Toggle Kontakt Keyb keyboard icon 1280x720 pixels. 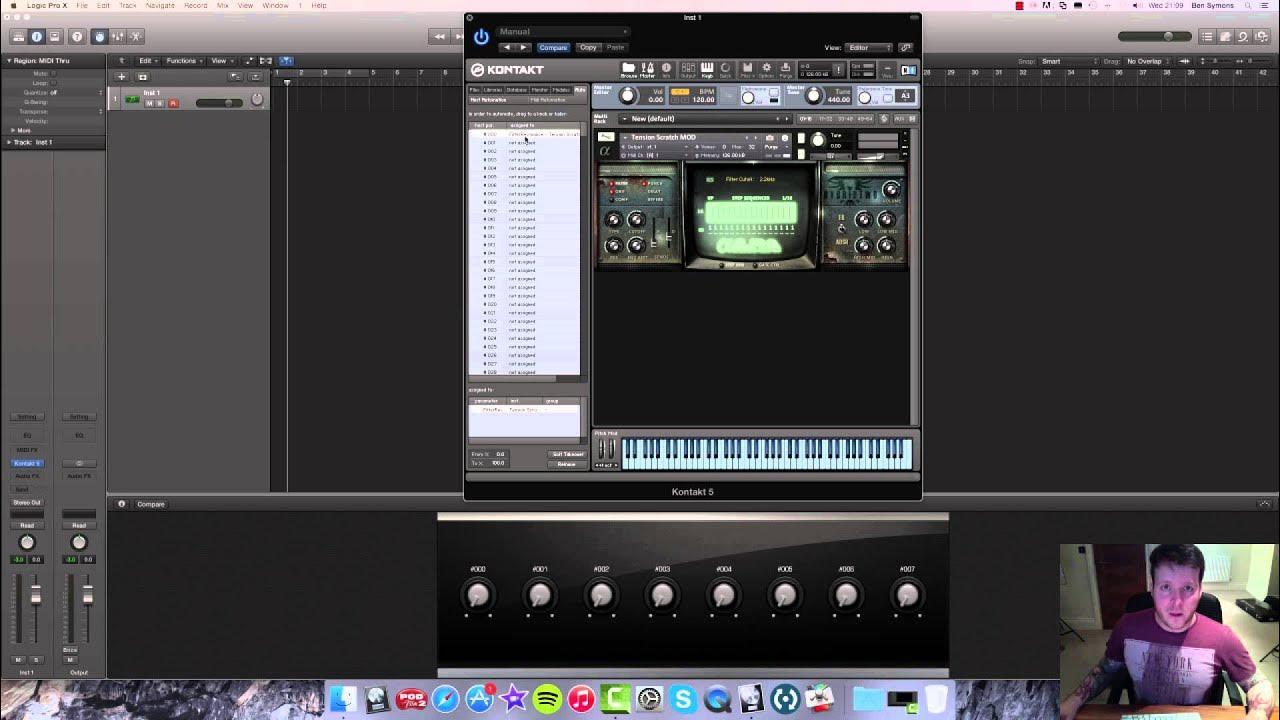707,70
